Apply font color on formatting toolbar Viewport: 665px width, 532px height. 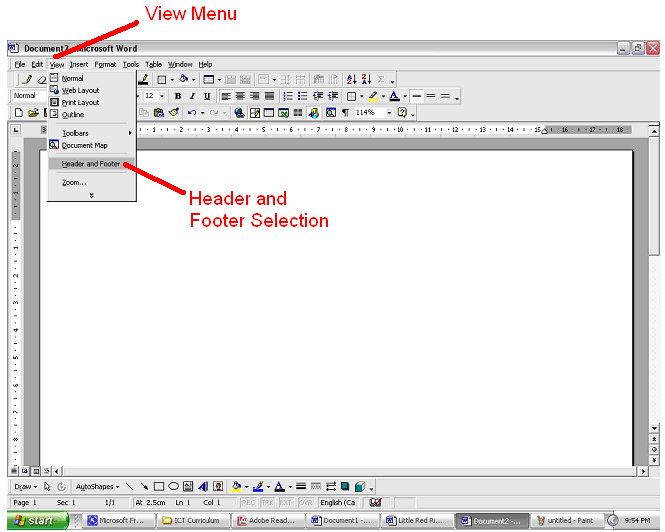pos(394,96)
